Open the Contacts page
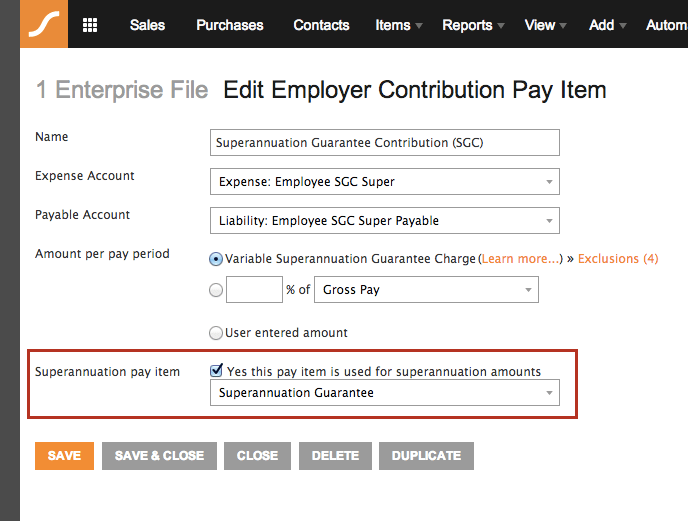Viewport: 688px width, 521px height. [321, 25]
